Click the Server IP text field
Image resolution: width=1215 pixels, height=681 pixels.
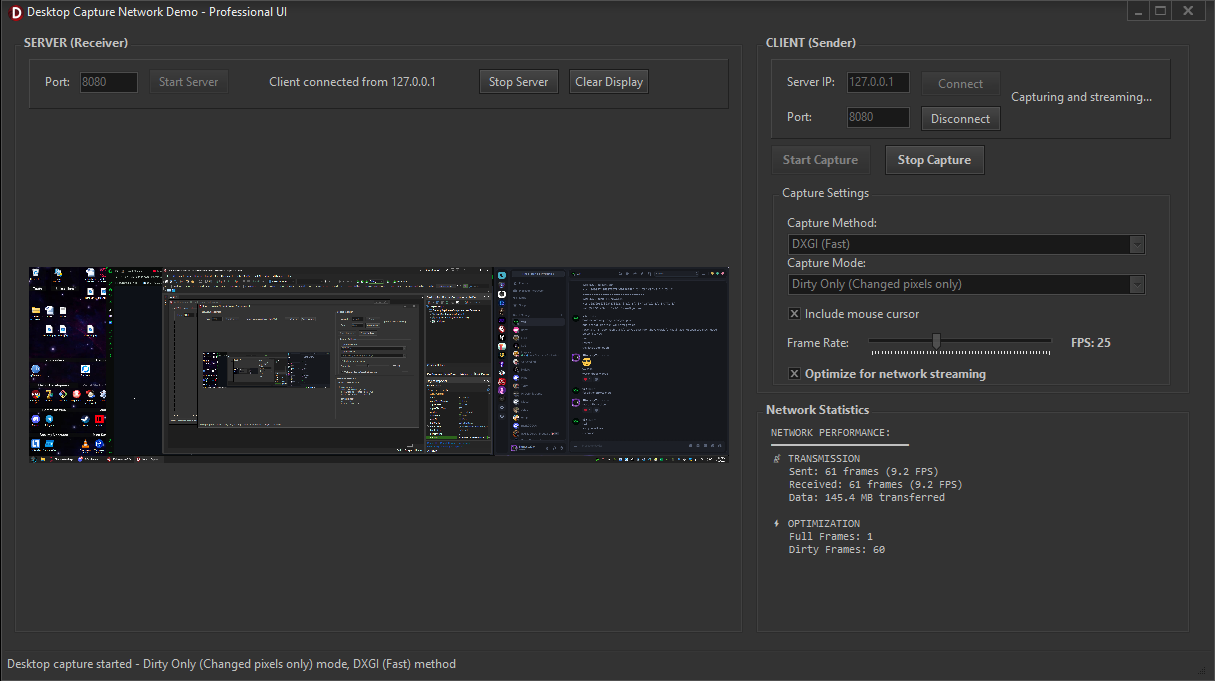[878, 82]
